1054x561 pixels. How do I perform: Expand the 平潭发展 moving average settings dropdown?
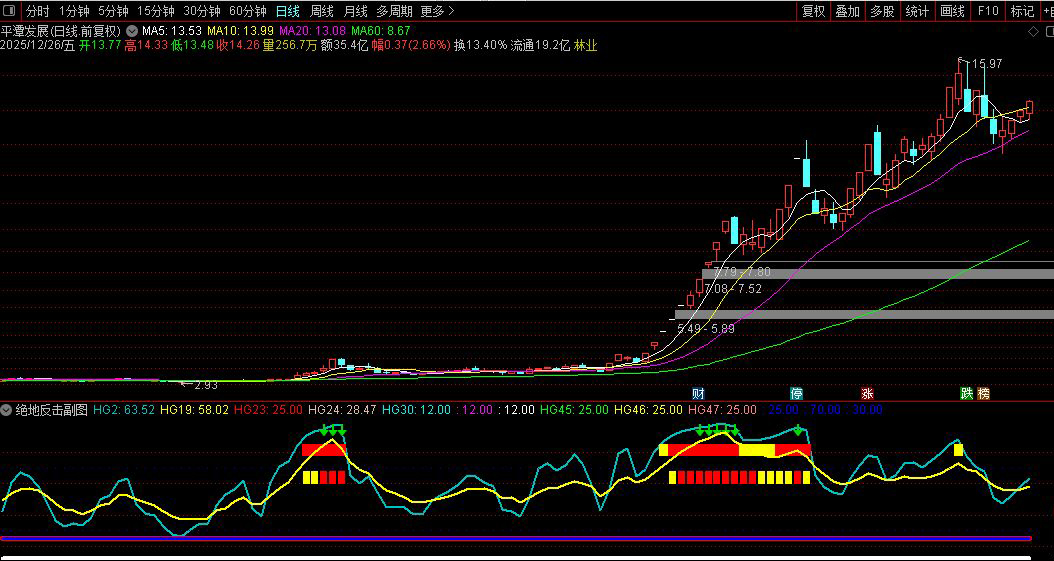[131, 31]
